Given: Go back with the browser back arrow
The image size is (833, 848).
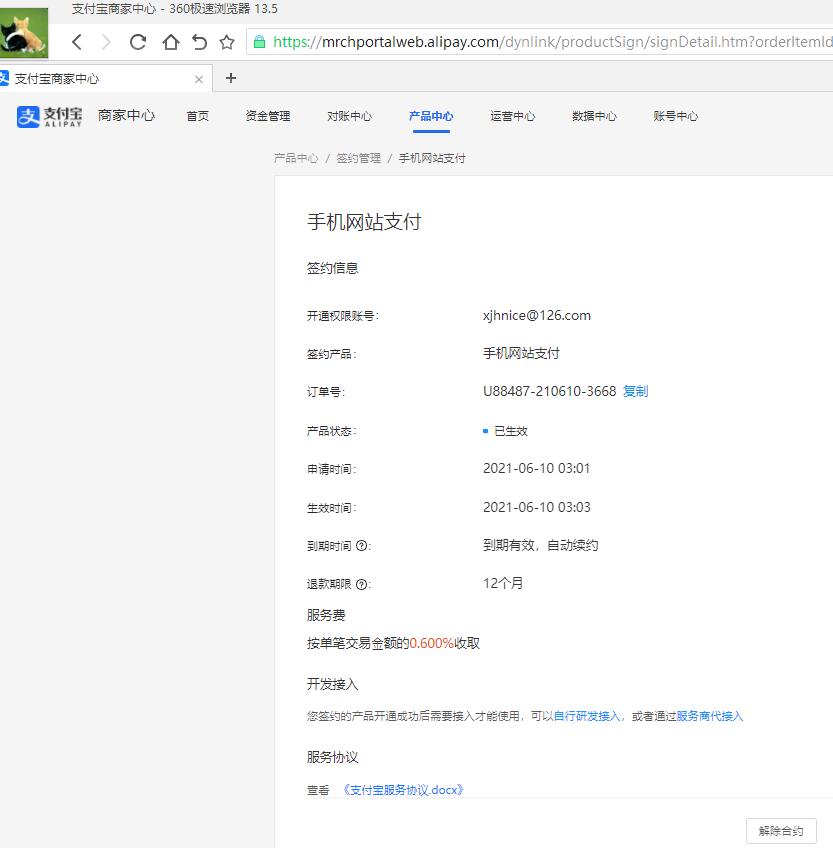Looking at the screenshot, I should pyautogui.click(x=77, y=42).
